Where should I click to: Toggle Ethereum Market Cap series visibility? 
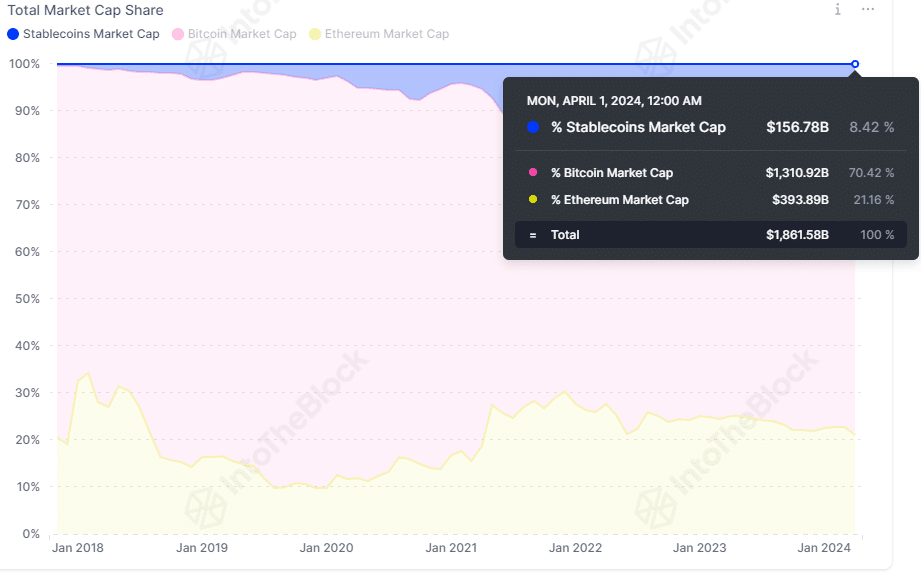379,34
